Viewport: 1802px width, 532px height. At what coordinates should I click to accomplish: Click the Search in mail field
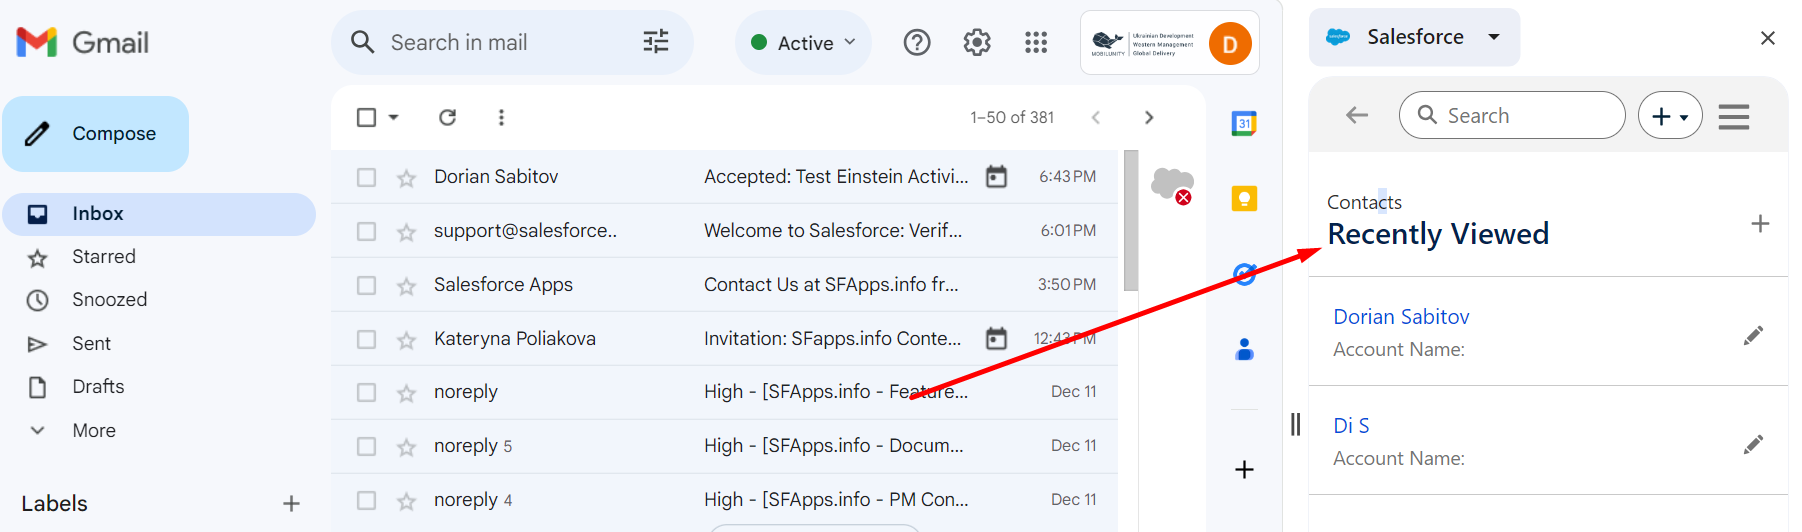[500, 43]
